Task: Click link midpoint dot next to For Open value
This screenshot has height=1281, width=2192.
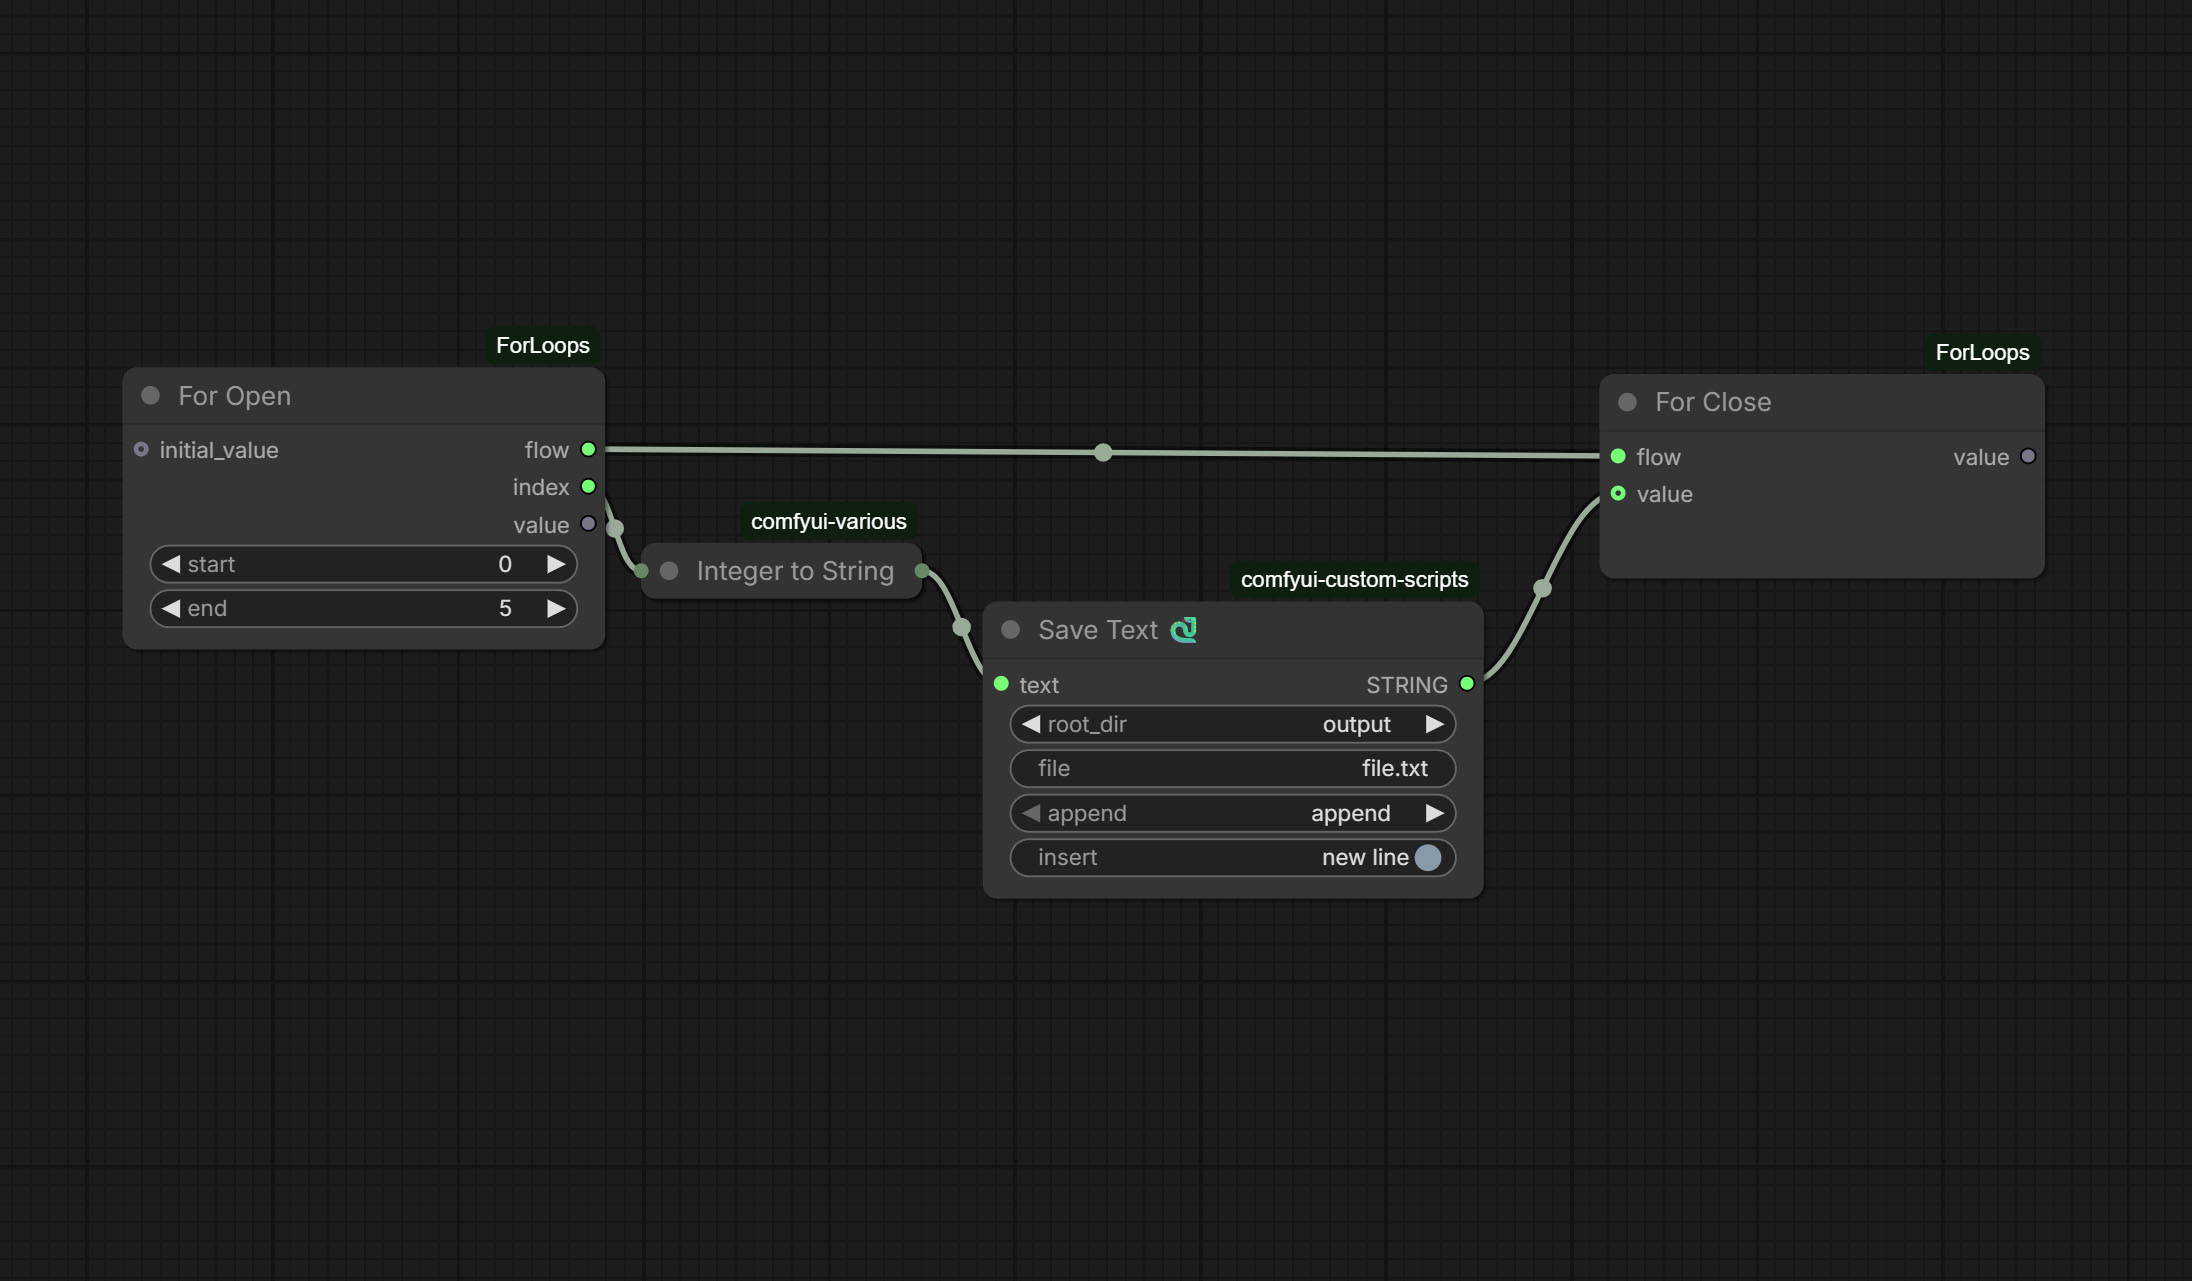Action: [x=615, y=528]
